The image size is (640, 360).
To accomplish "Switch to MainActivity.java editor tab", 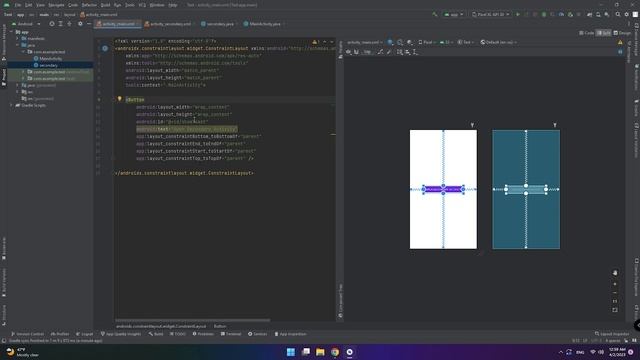I will pos(262,24).
